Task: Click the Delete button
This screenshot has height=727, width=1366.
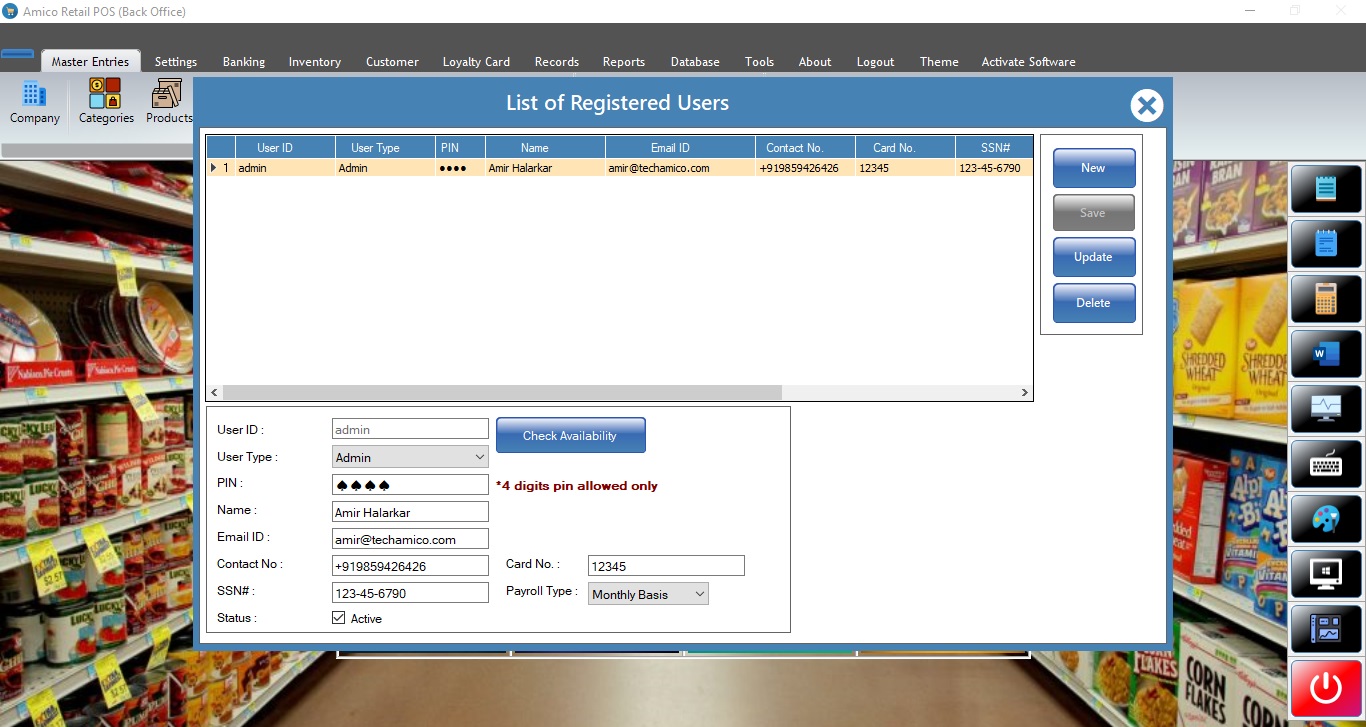Action: 1093,303
